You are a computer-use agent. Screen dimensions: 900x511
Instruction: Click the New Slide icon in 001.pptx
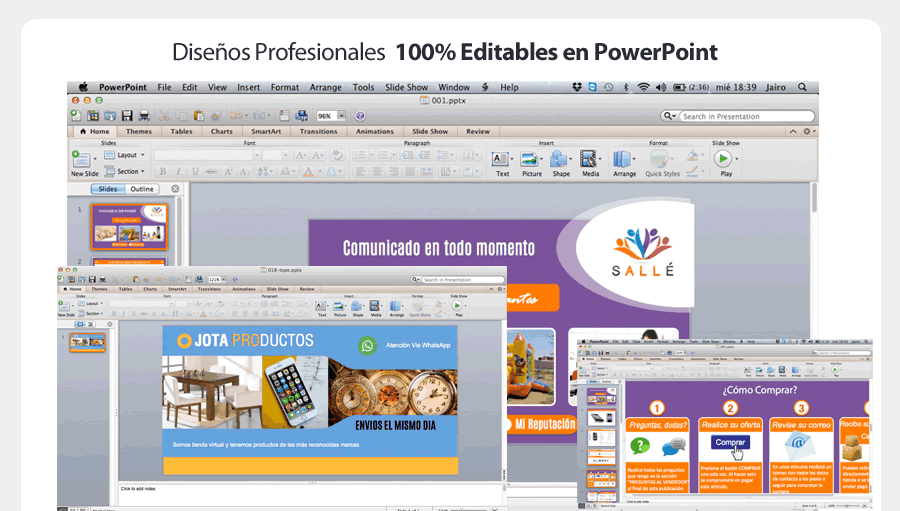(x=82, y=159)
